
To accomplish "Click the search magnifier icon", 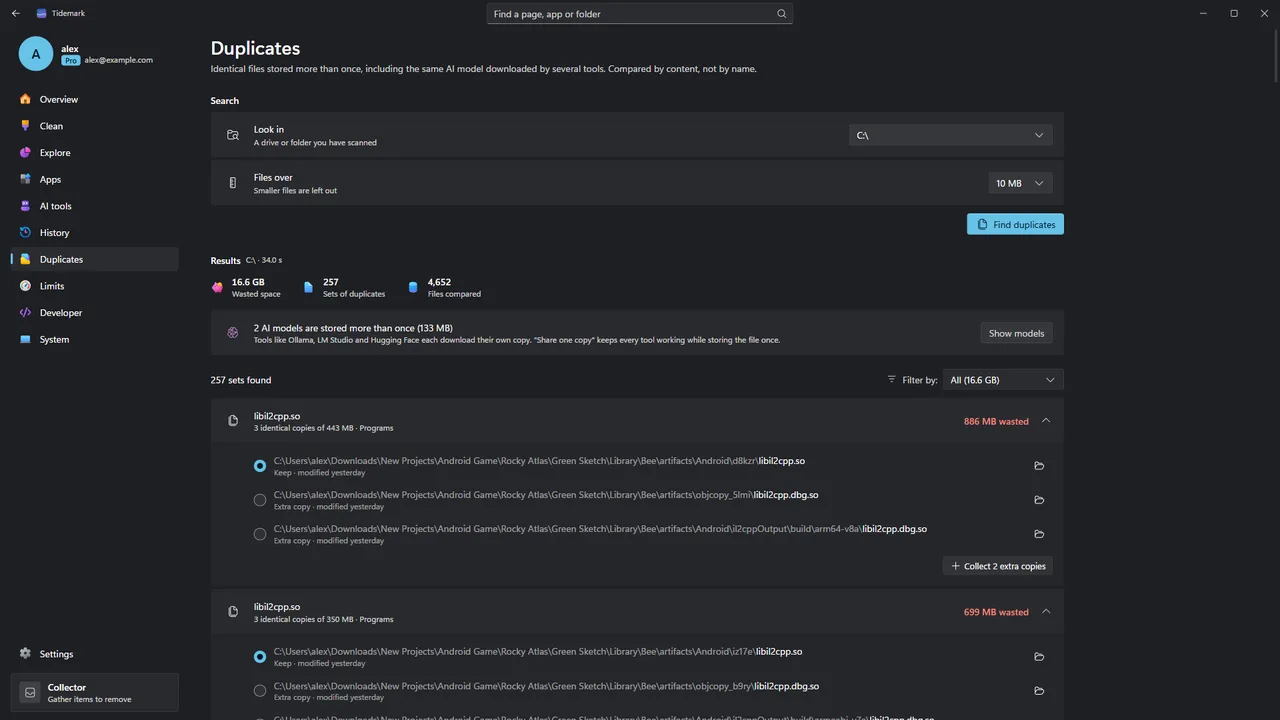I will pyautogui.click(x=782, y=14).
